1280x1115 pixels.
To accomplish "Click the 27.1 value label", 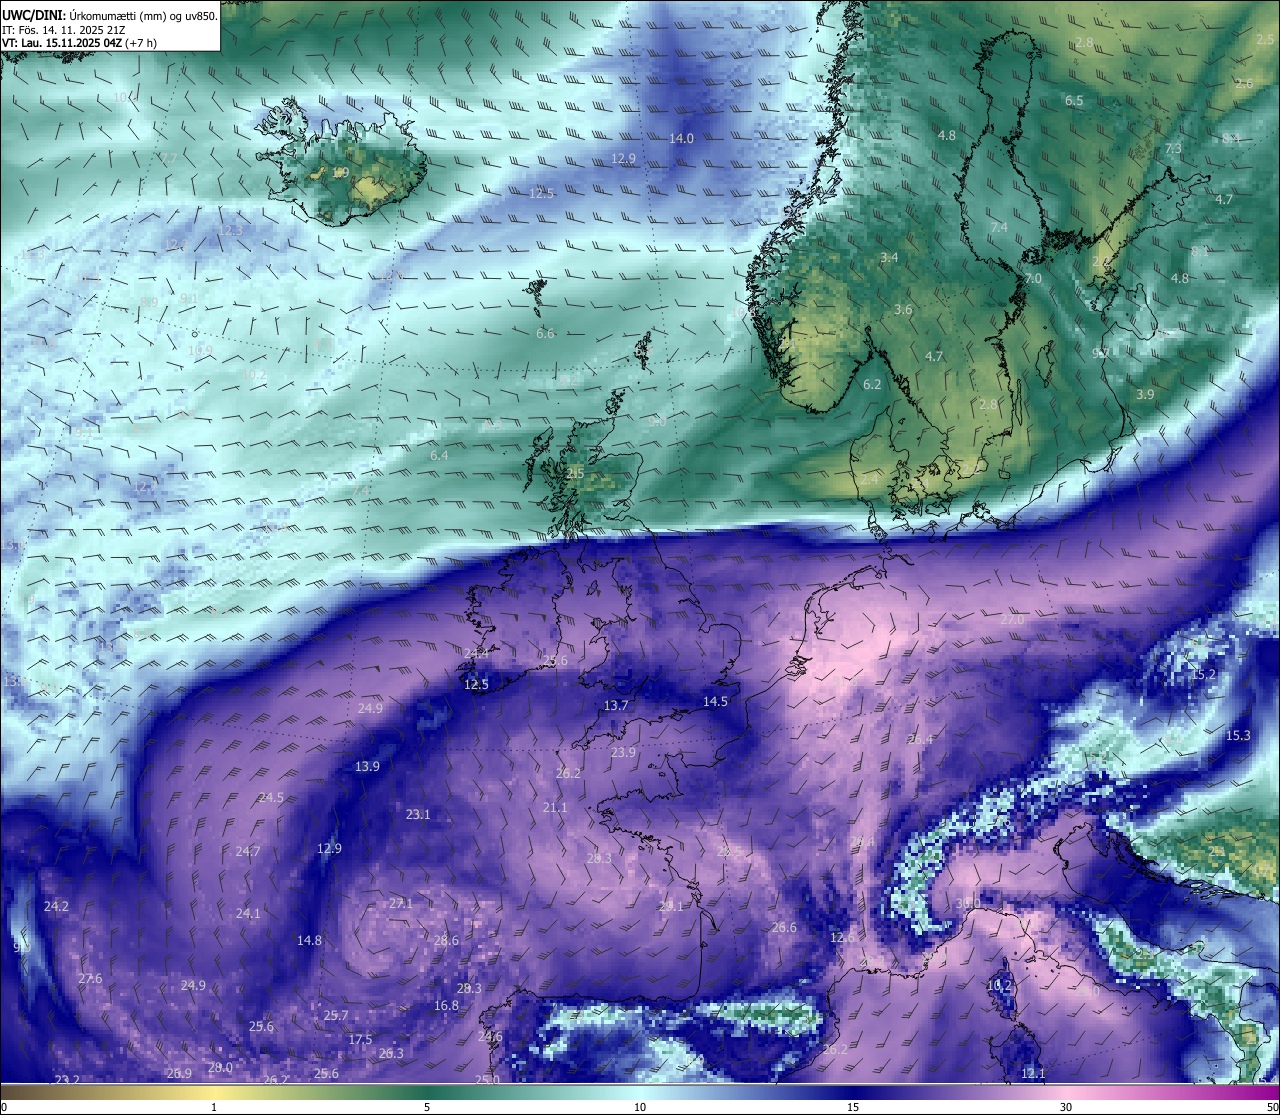I will tap(400, 904).
